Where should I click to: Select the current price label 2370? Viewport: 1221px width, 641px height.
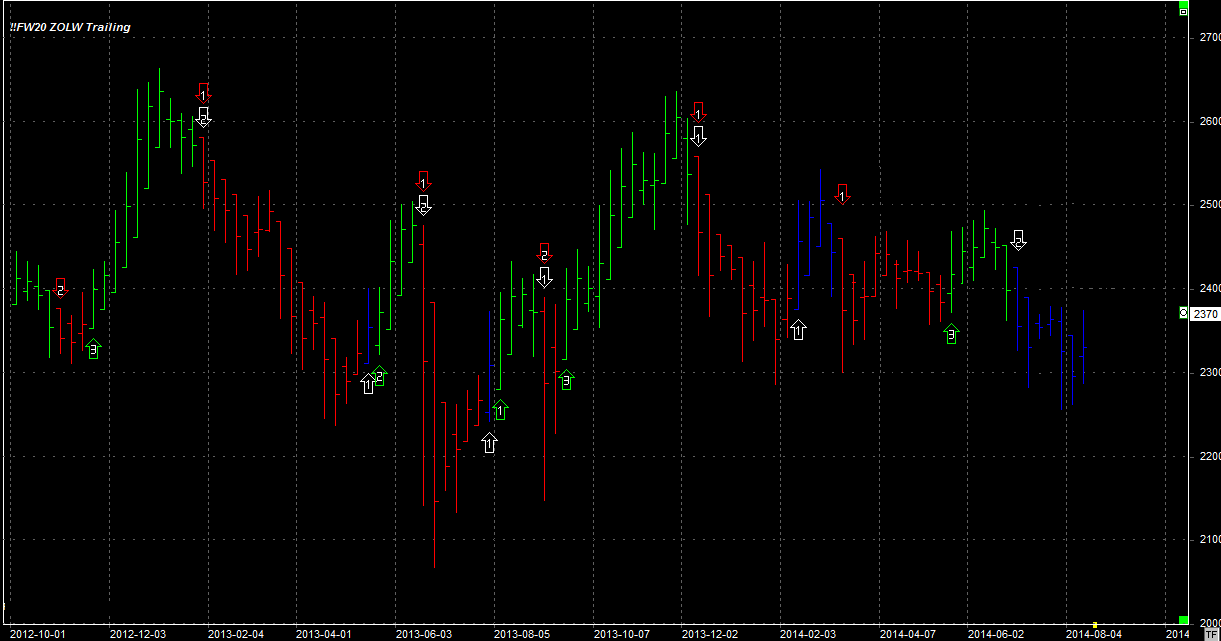1206,314
